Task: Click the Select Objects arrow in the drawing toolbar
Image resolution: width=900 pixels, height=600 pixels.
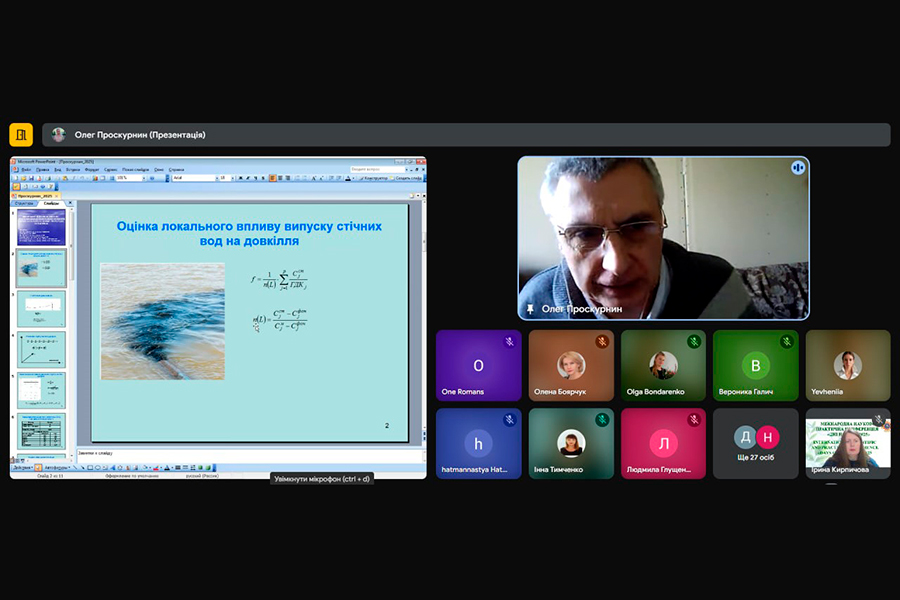Action: 38,467
